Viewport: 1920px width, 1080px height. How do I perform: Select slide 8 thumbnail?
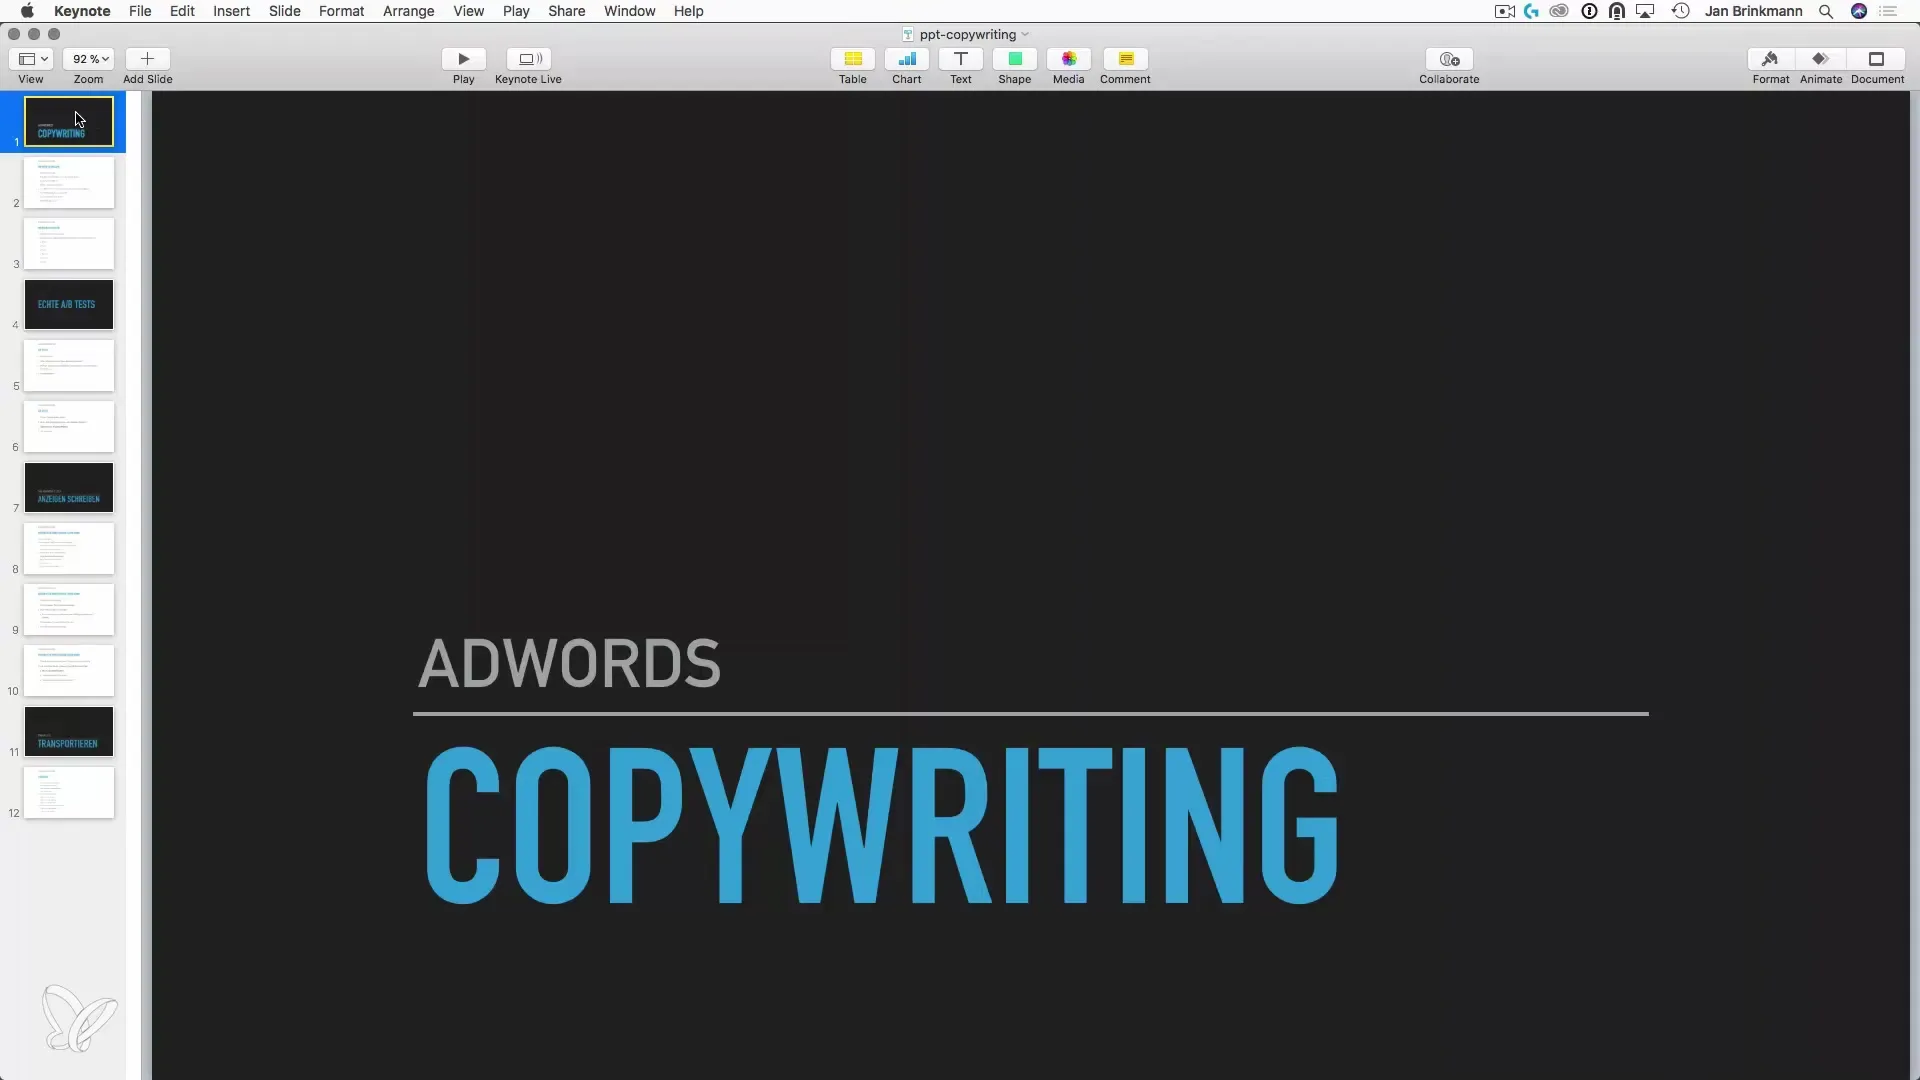click(x=69, y=548)
